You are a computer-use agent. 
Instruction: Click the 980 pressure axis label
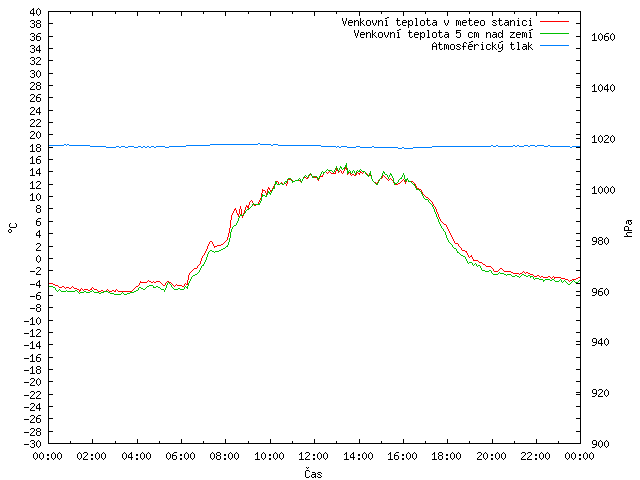(600, 241)
